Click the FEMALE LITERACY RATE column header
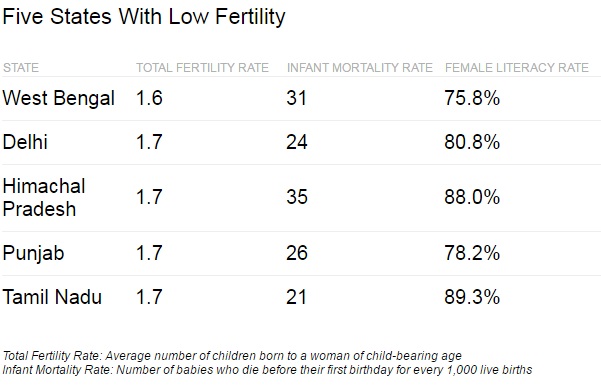Image resolution: width=601 pixels, height=386 pixels. [517, 68]
